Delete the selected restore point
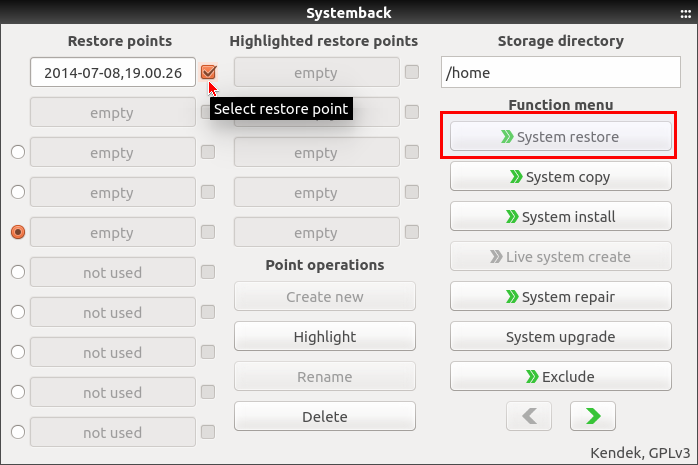Viewport: 698px width, 465px height. pos(325,416)
